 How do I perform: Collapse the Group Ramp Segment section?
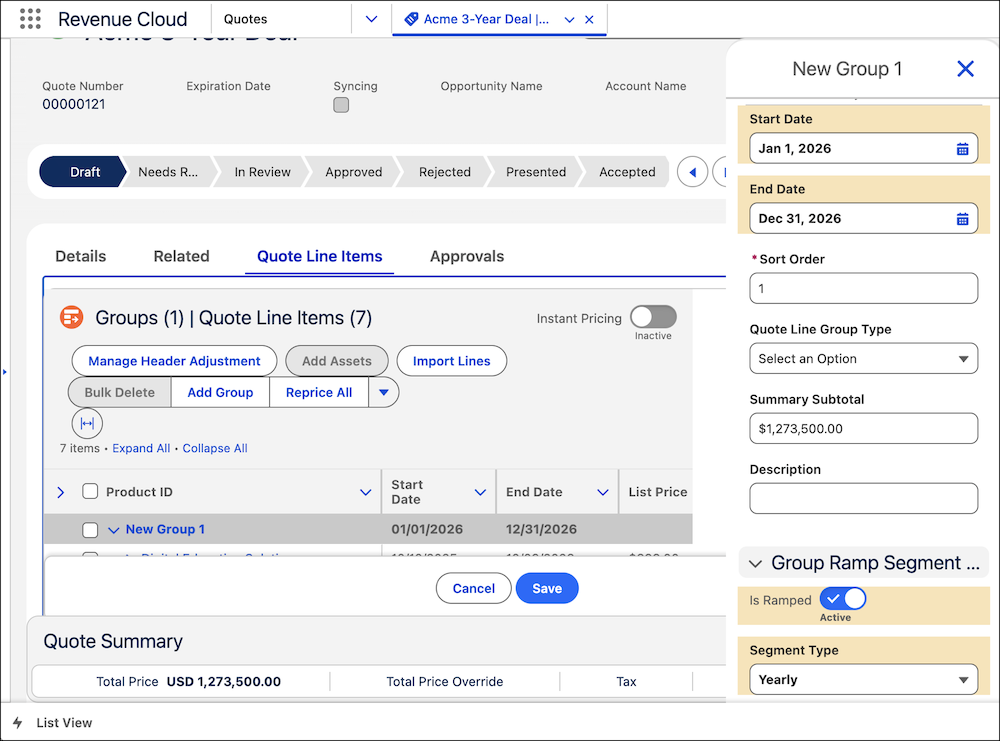[x=756, y=564]
